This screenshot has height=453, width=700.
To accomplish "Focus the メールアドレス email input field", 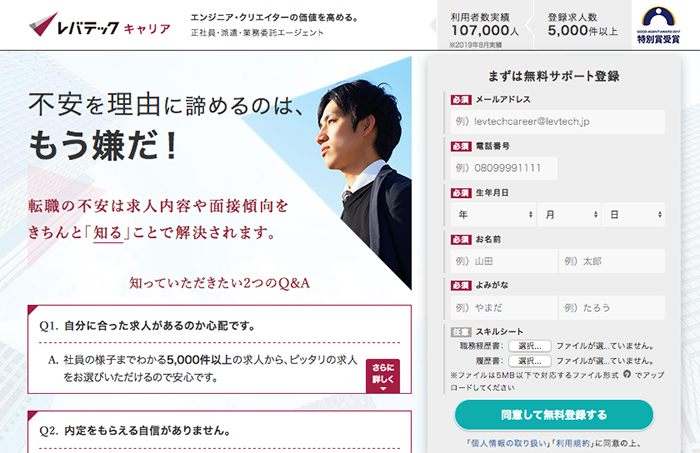I will (558, 121).
